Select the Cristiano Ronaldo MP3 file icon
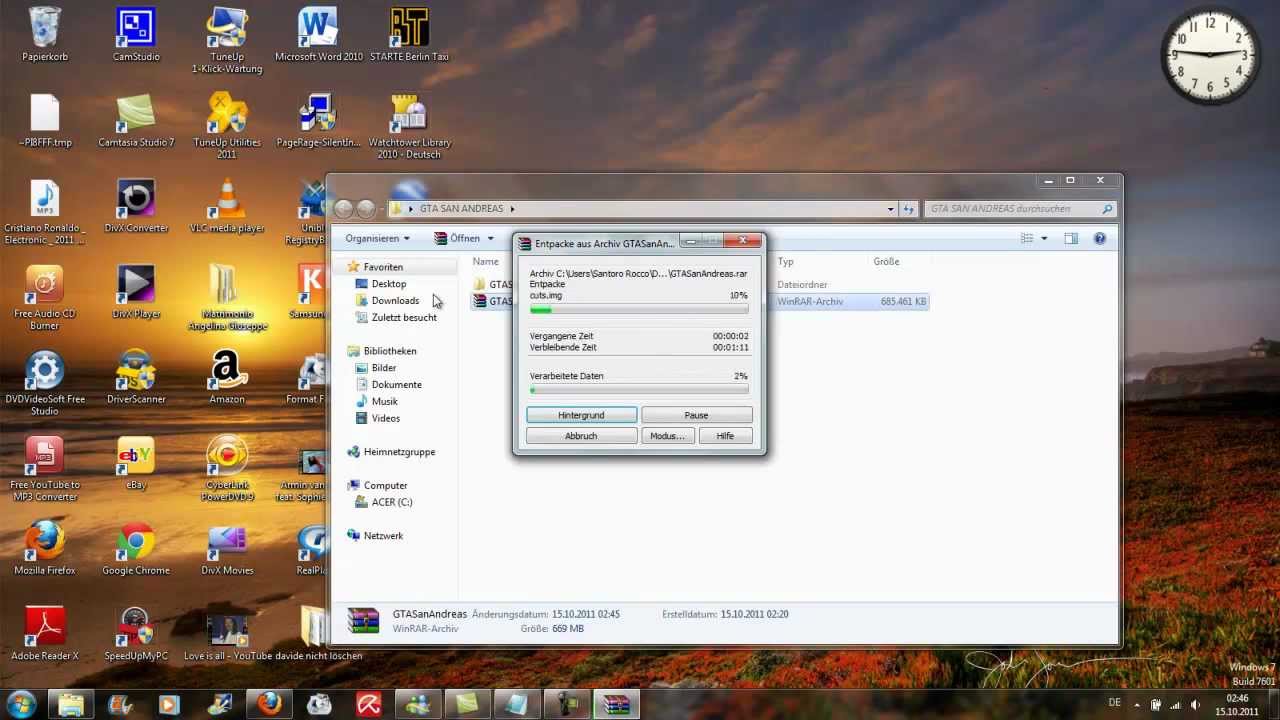This screenshot has width=1280, height=720. tap(45, 212)
